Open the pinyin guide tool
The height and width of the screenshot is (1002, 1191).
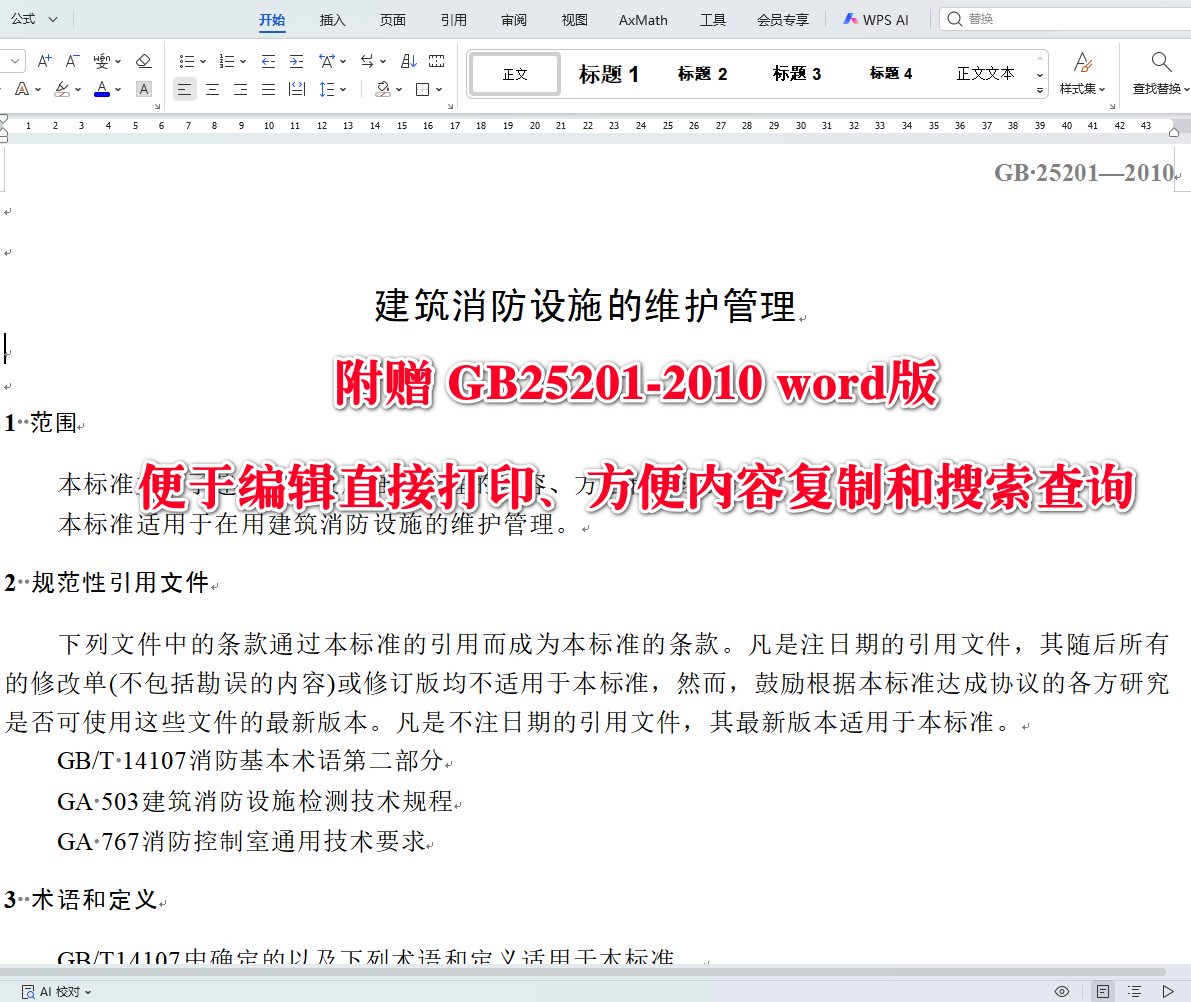(x=100, y=61)
